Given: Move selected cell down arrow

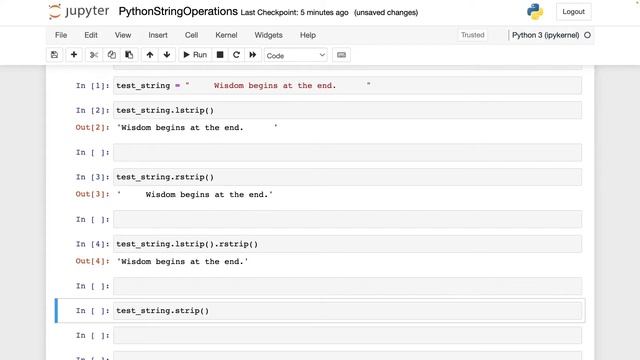Looking at the screenshot, I should coord(167,55).
